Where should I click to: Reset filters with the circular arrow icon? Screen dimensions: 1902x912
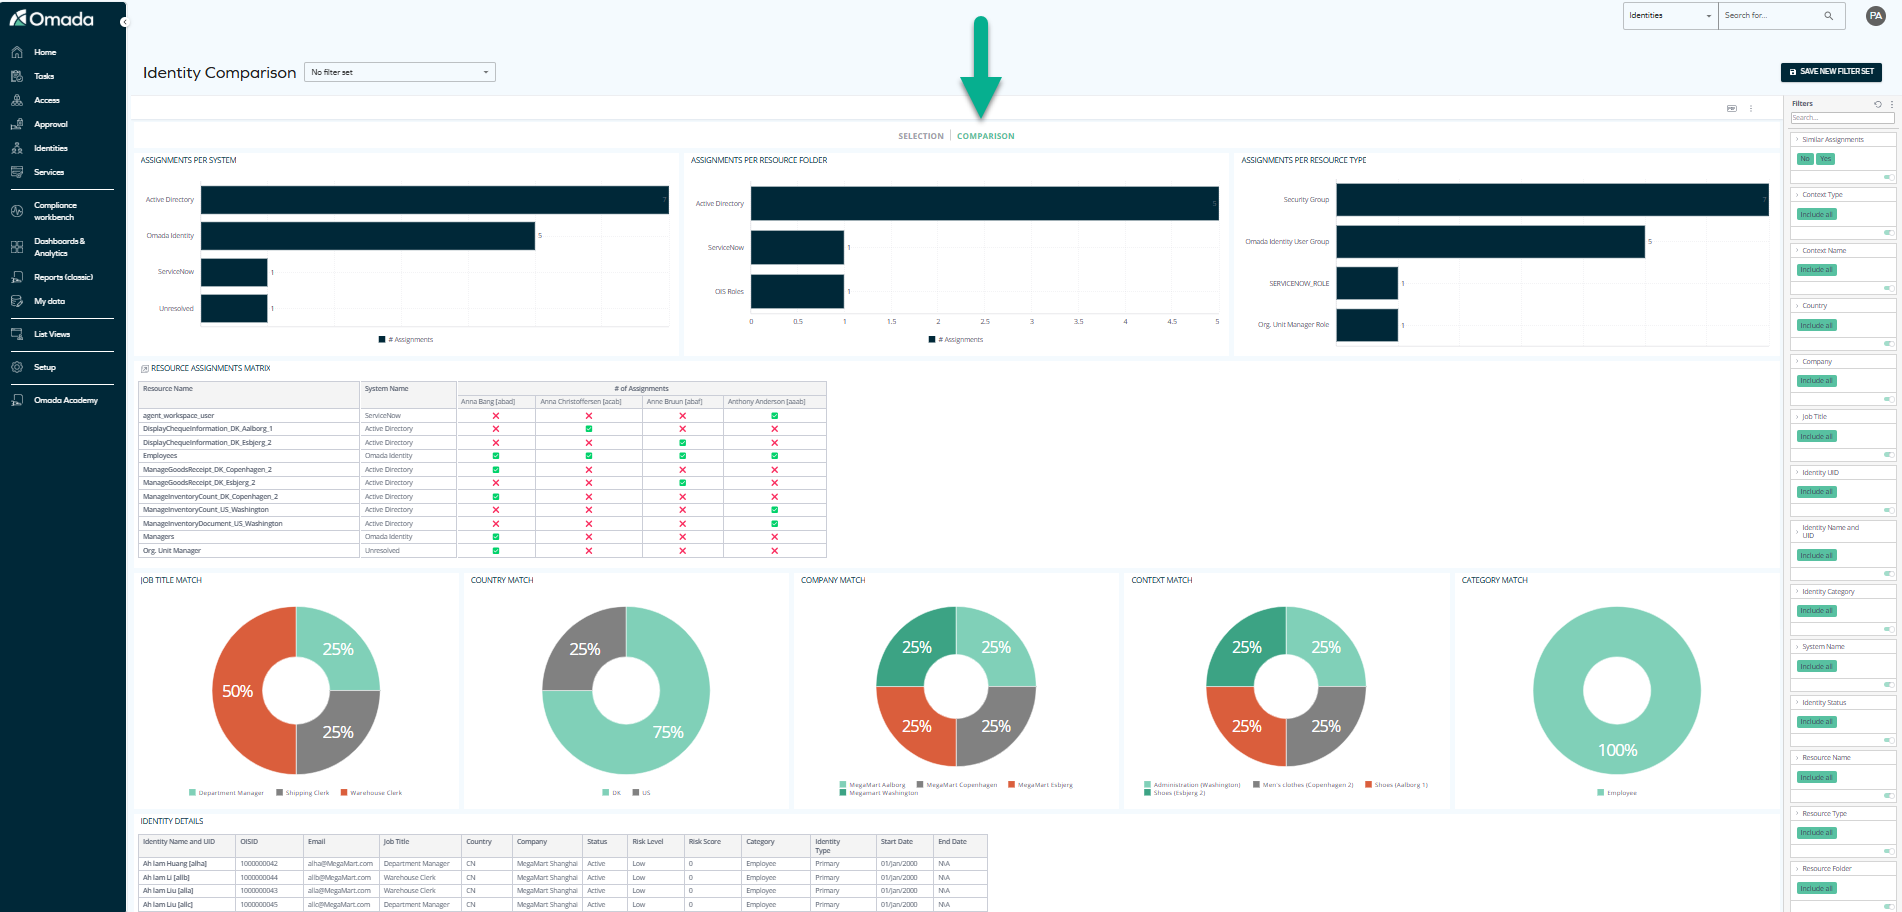click(1878, 104)
